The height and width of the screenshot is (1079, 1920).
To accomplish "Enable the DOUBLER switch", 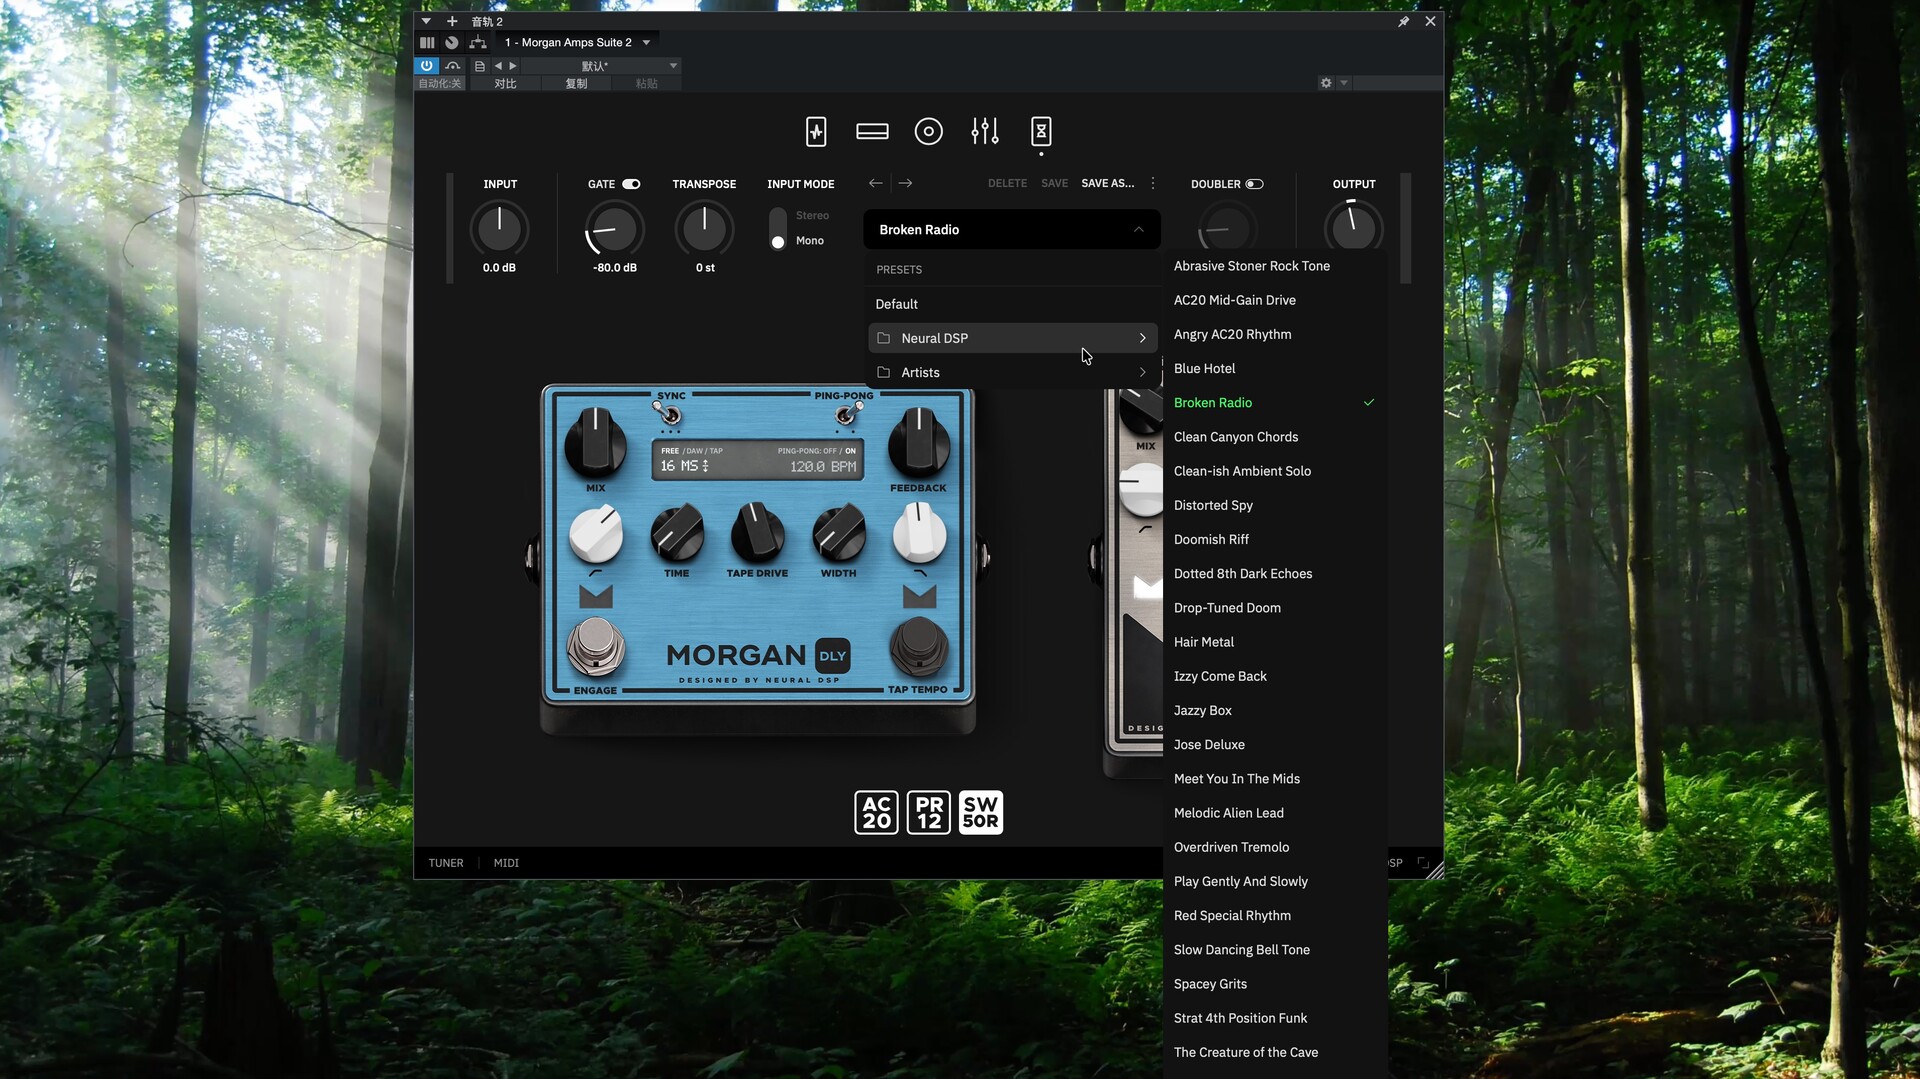I will [1254, 184].
